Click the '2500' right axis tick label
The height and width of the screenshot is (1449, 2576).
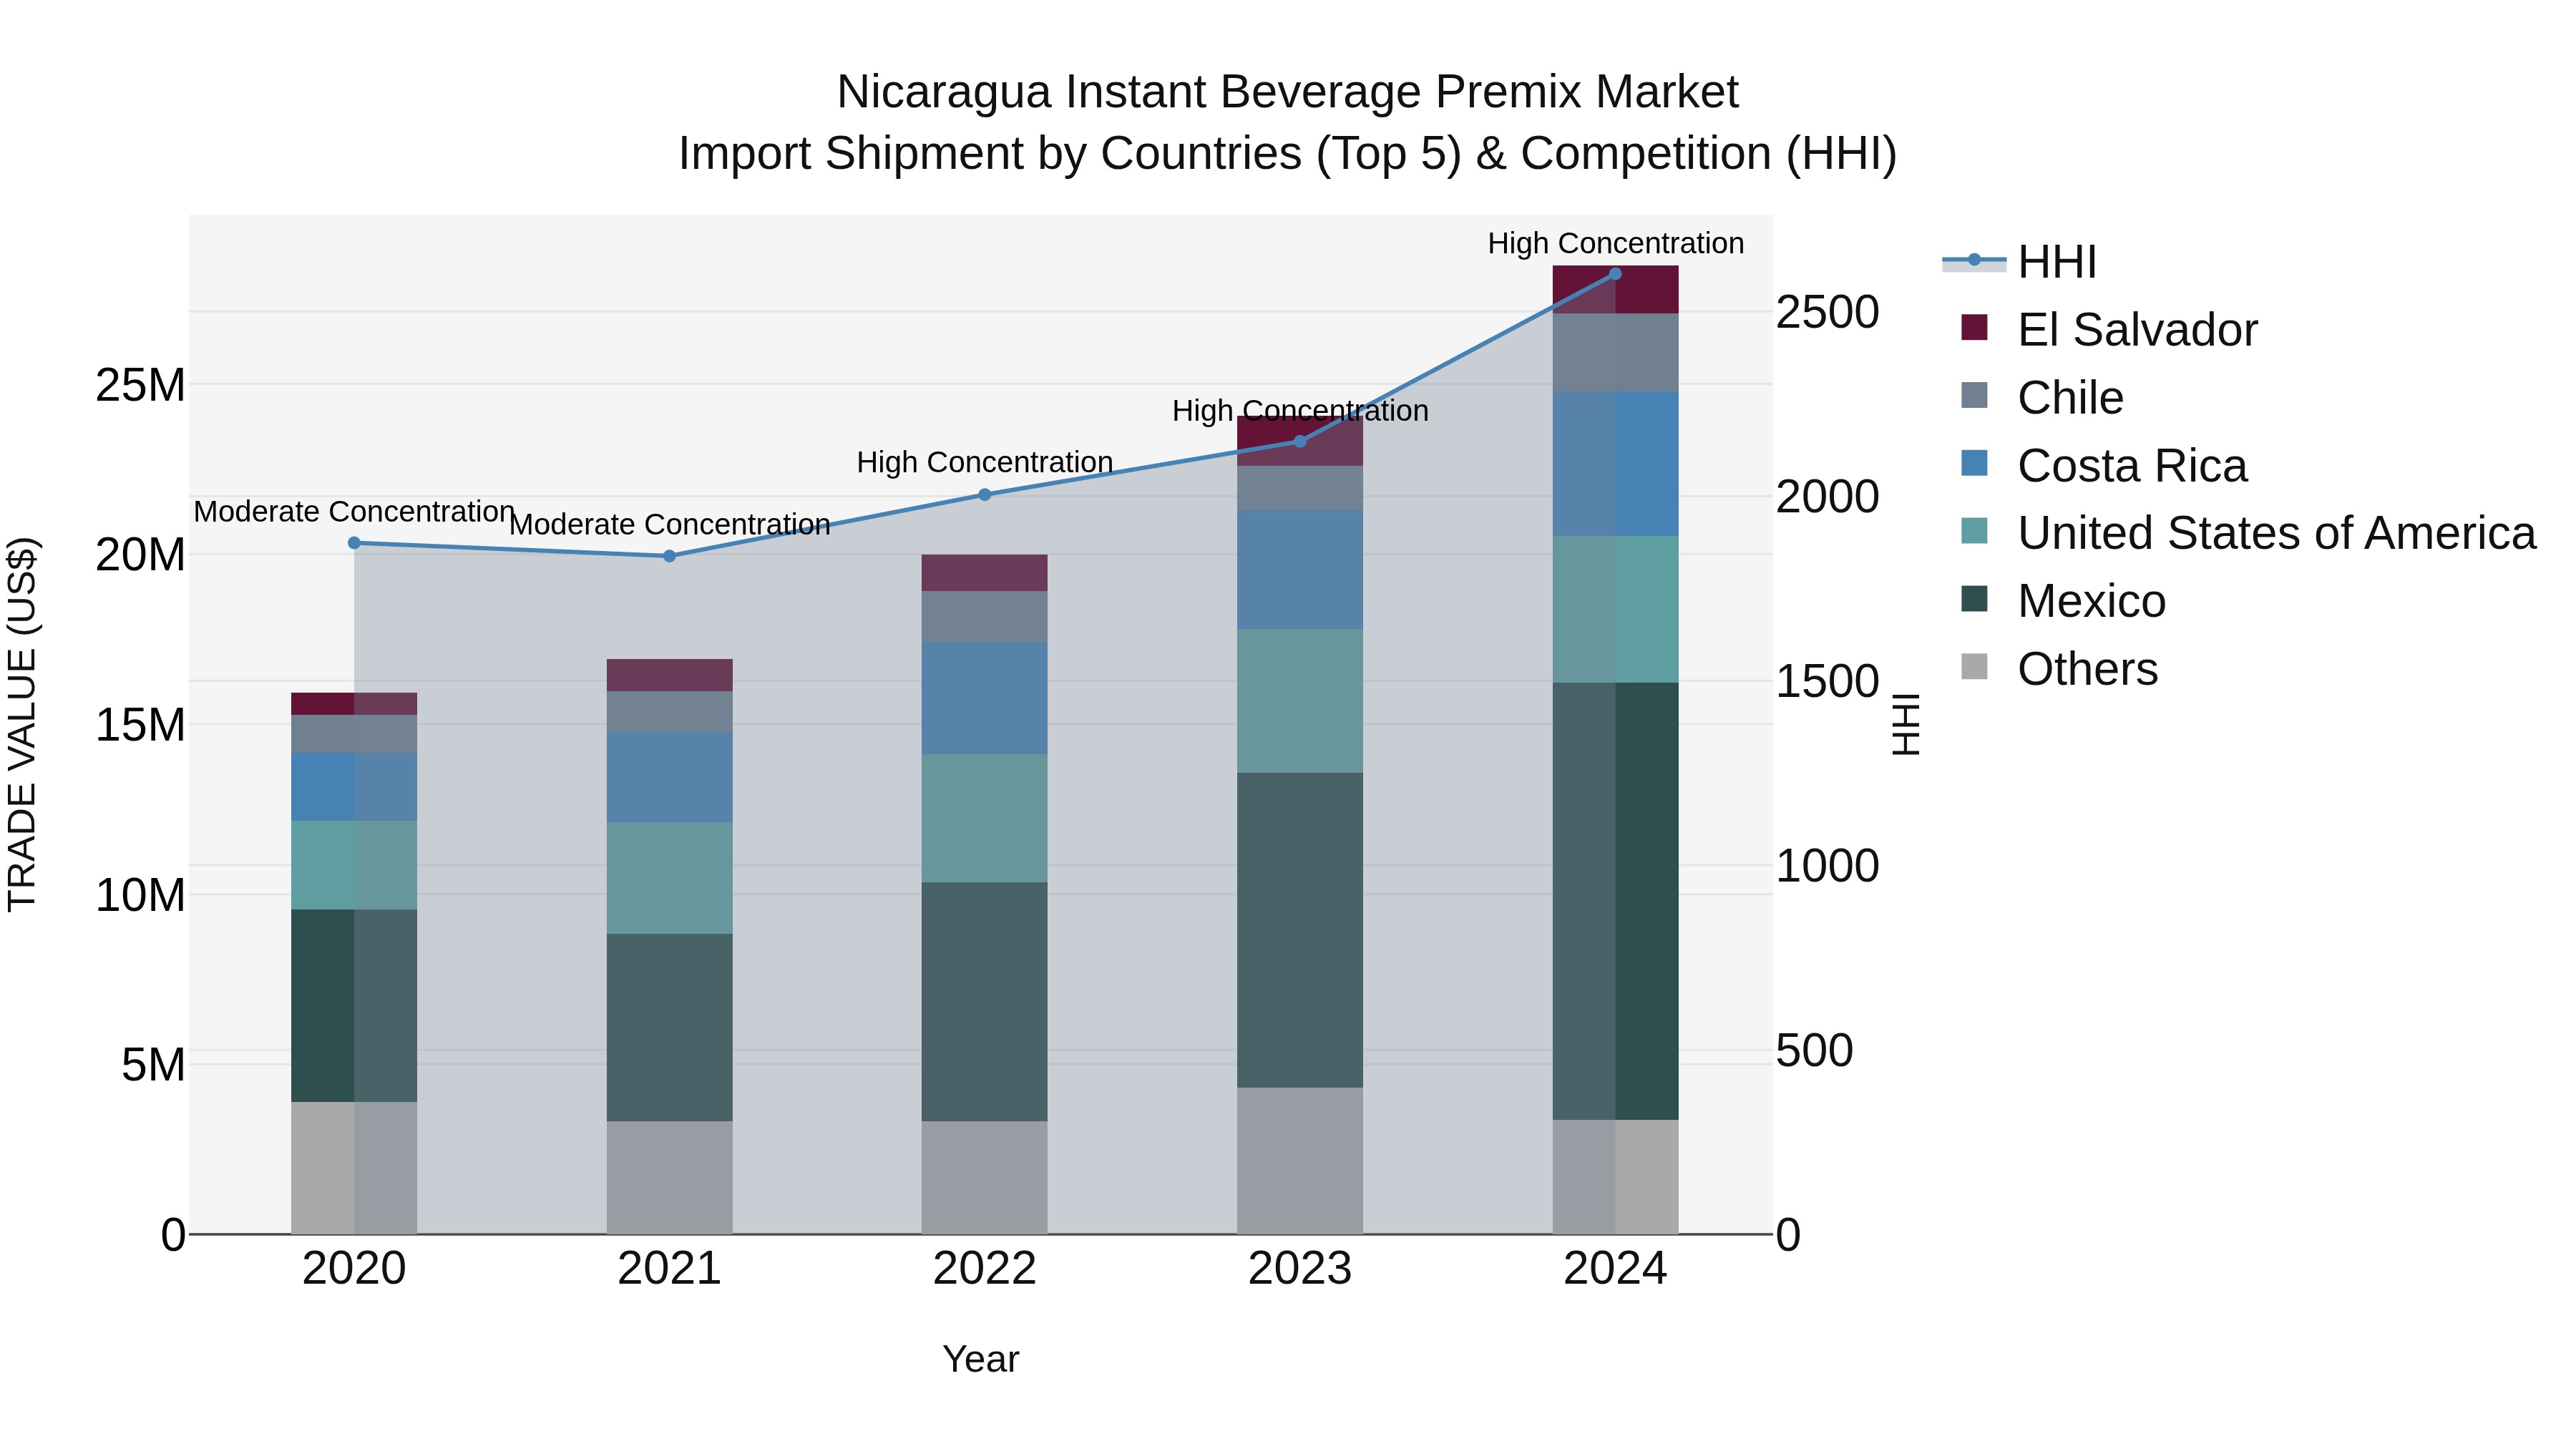[1827, 312]
